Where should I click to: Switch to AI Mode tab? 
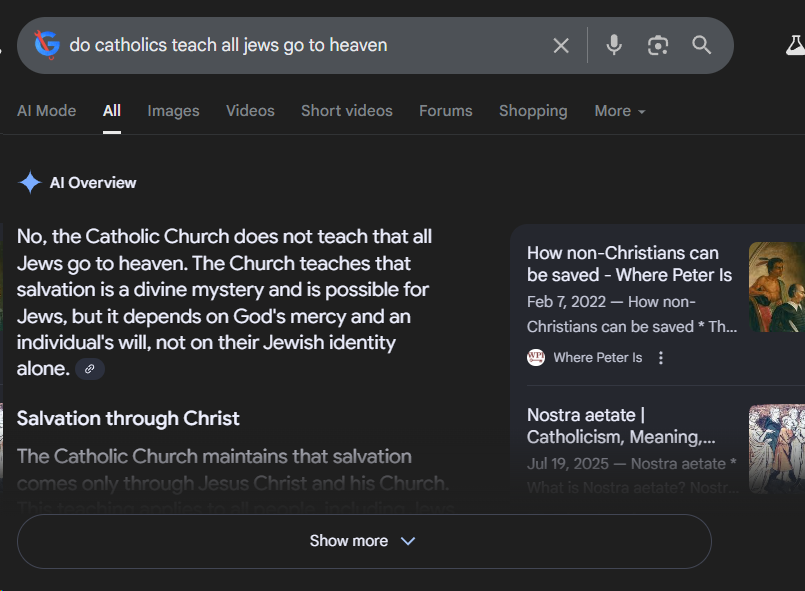coord(47,111)
